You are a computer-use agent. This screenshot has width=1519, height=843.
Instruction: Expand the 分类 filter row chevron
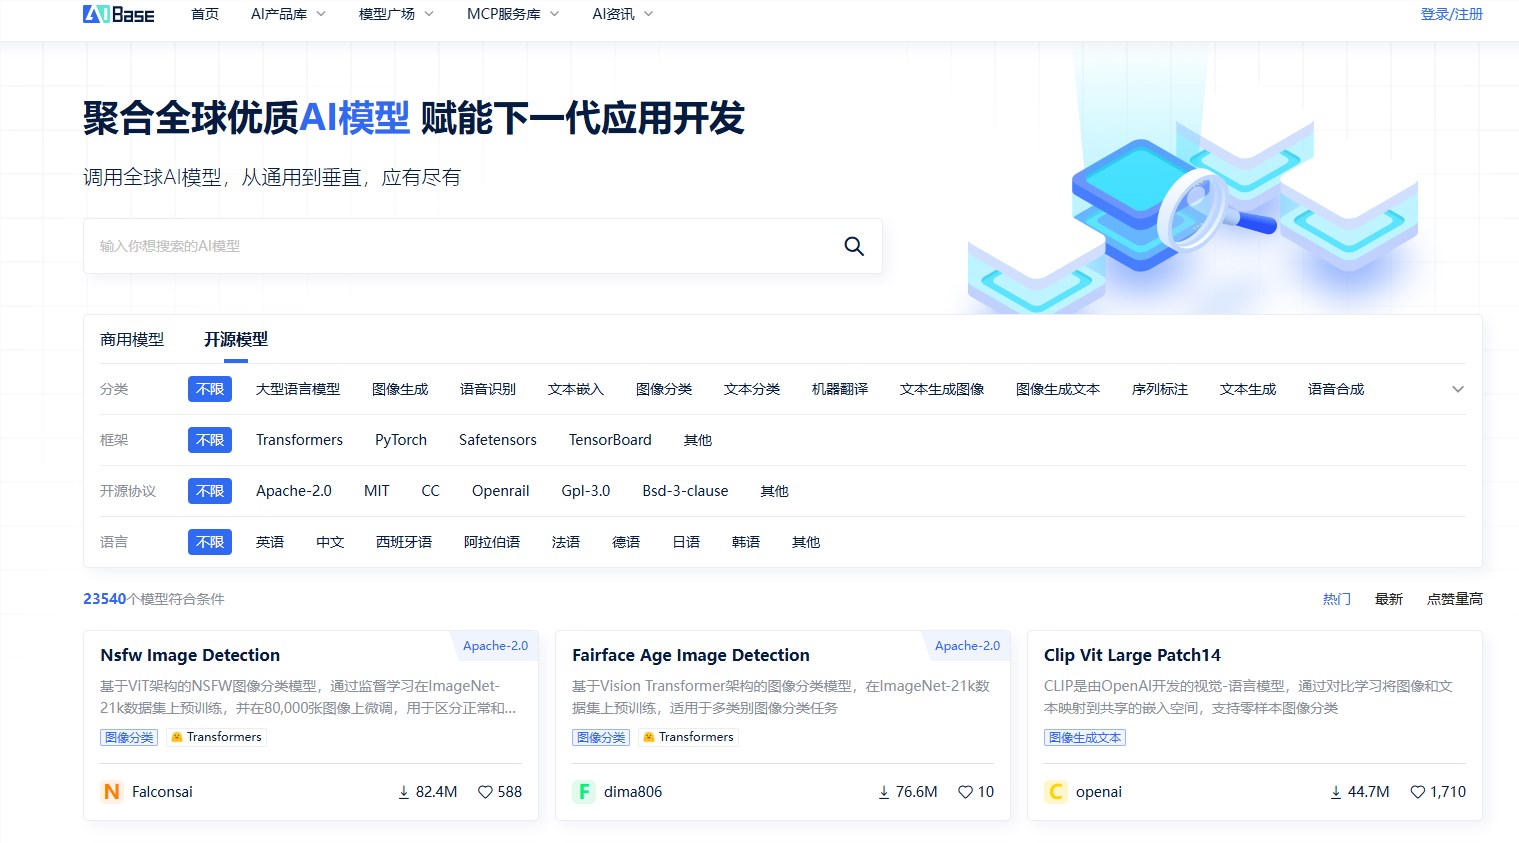(1458, 389)
